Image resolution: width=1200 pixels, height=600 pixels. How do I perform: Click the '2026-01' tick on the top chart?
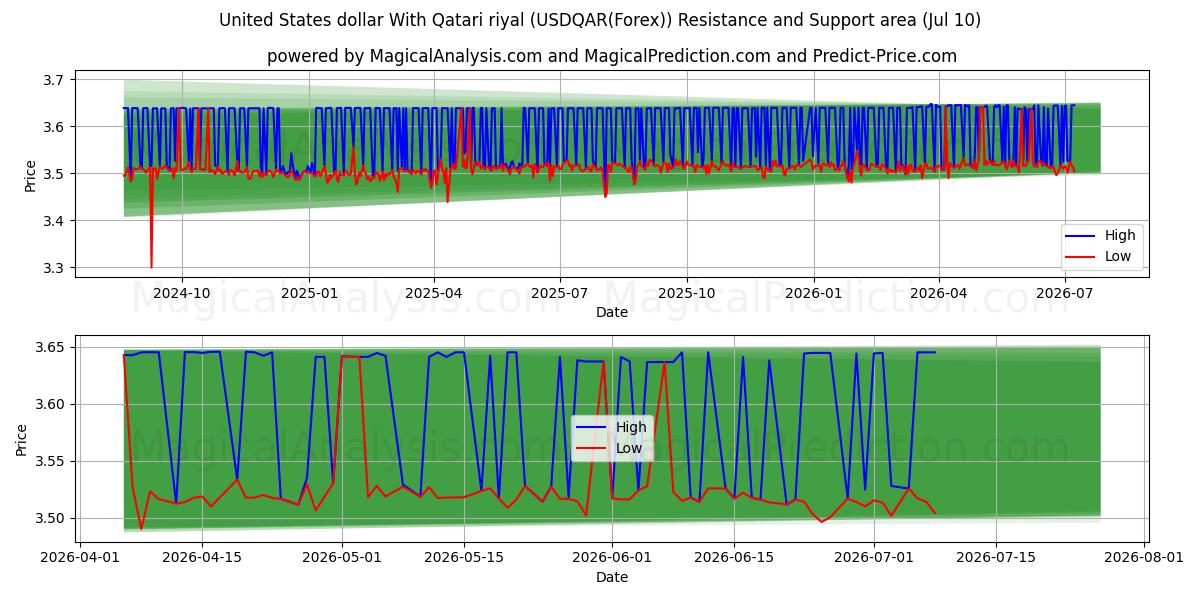pos(813,293)
